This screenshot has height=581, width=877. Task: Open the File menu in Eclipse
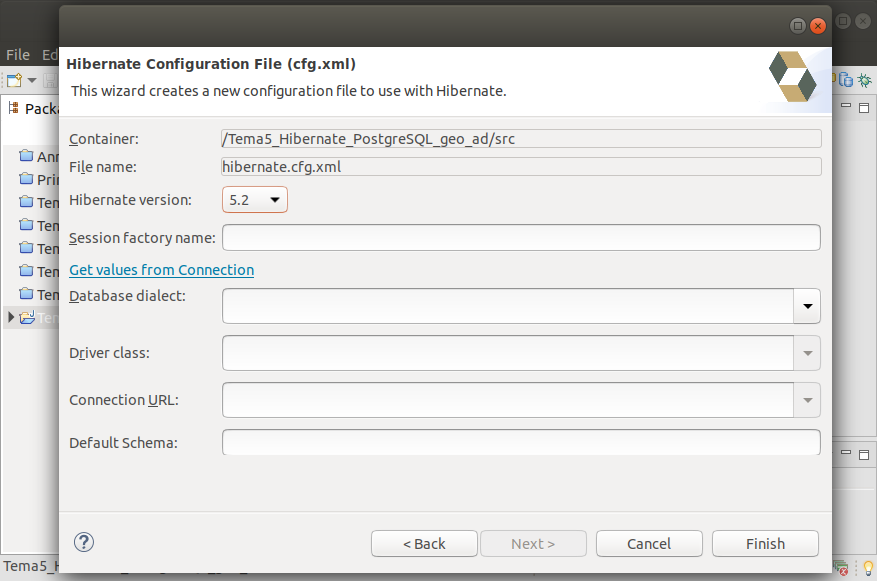18,55
